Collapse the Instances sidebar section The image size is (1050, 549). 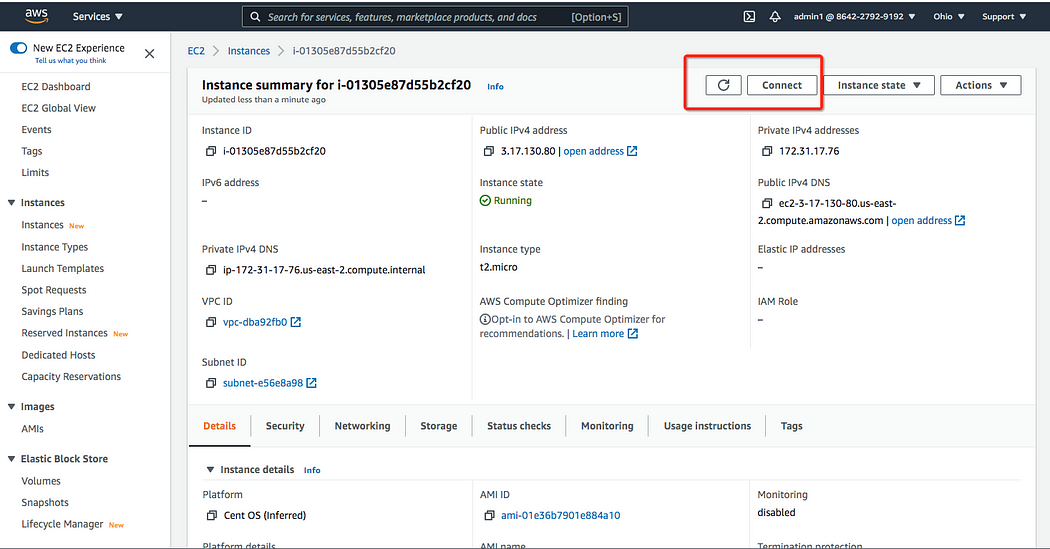[x=11, y=203]
